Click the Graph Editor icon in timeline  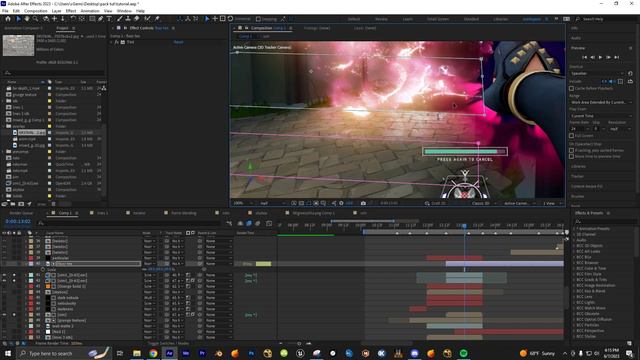(x=269, y=223)
